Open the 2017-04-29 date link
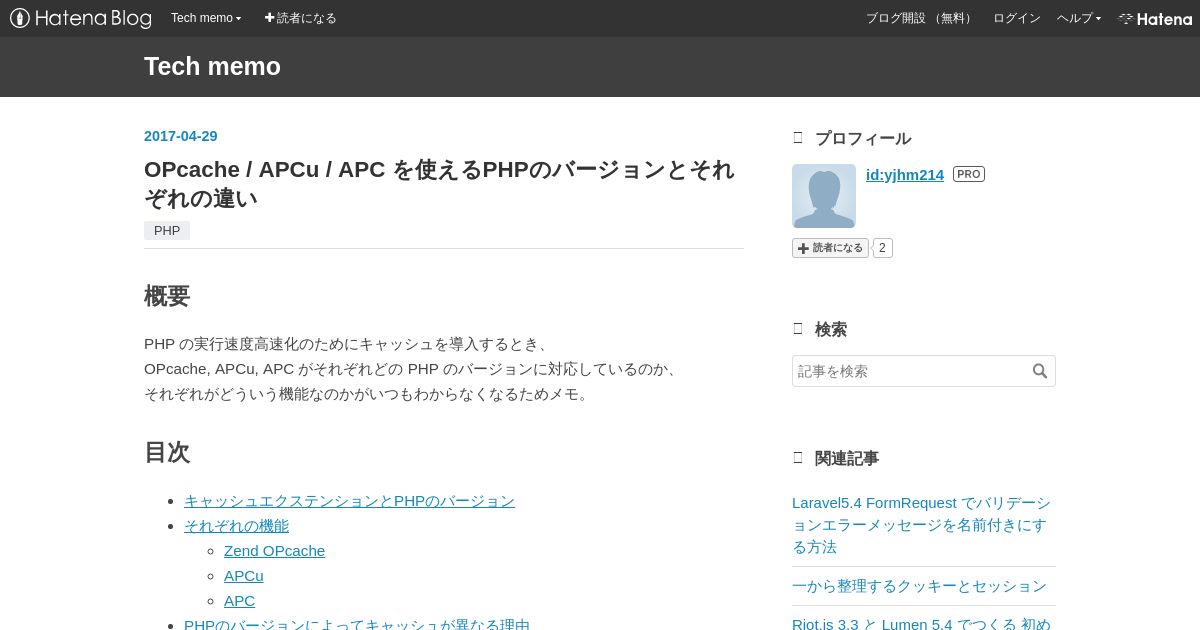 pyautogui.click(x=181, y=136)
